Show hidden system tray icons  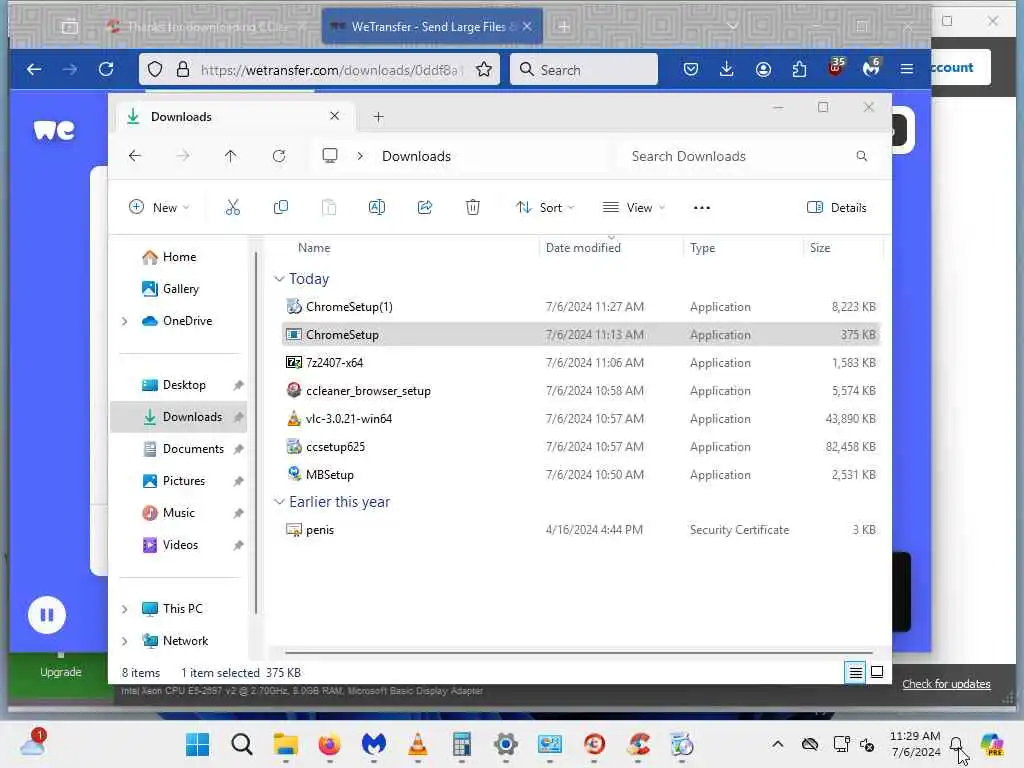[777, 744]
